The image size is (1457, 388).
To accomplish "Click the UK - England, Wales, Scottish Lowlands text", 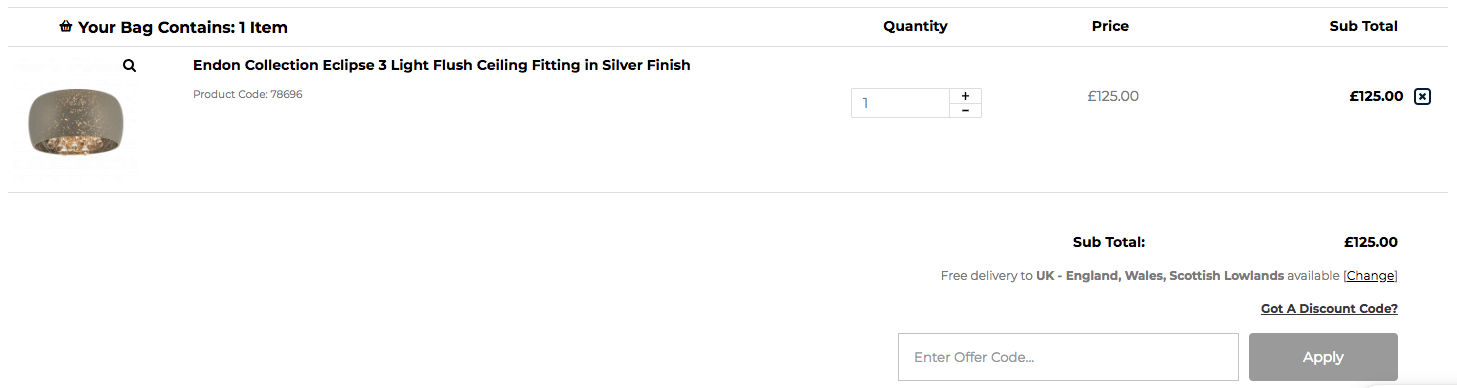I will pos(1160,276).
